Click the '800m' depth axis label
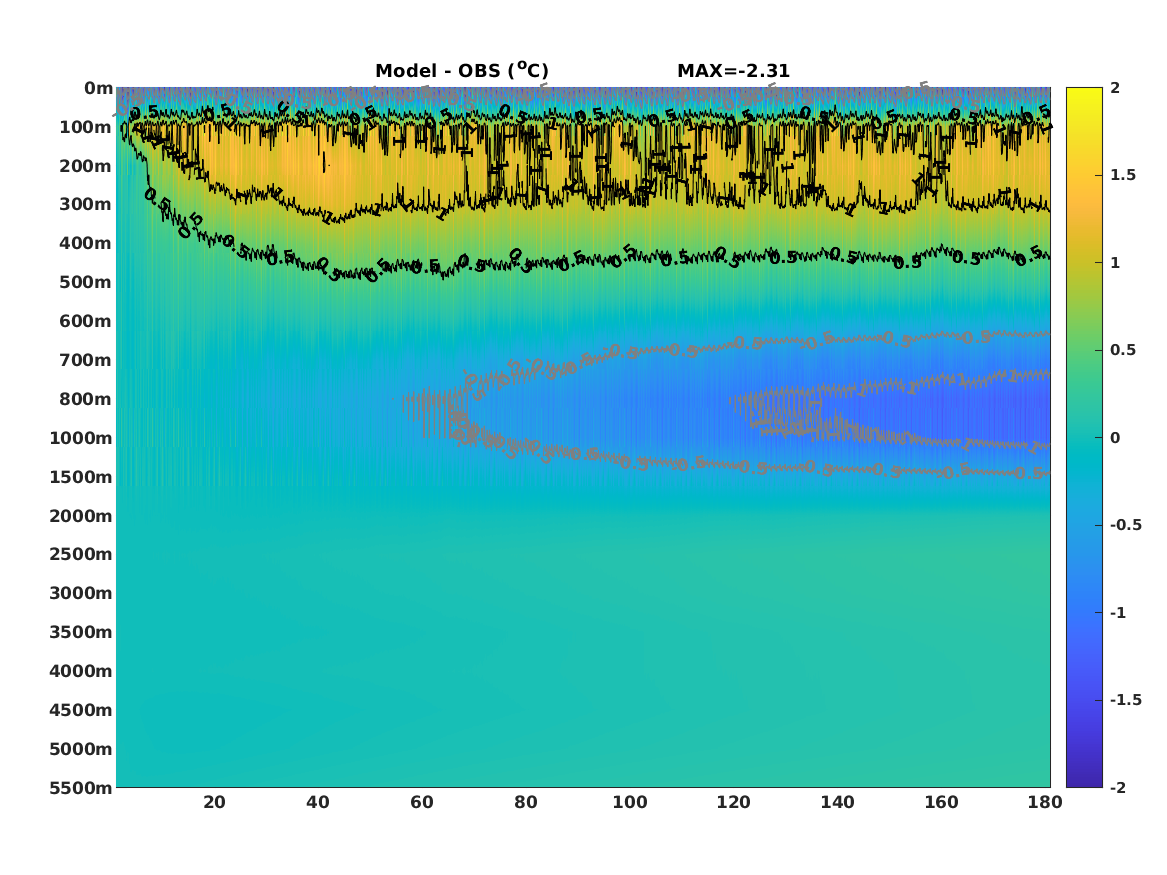1167x875 pixels. click(86, 400)
